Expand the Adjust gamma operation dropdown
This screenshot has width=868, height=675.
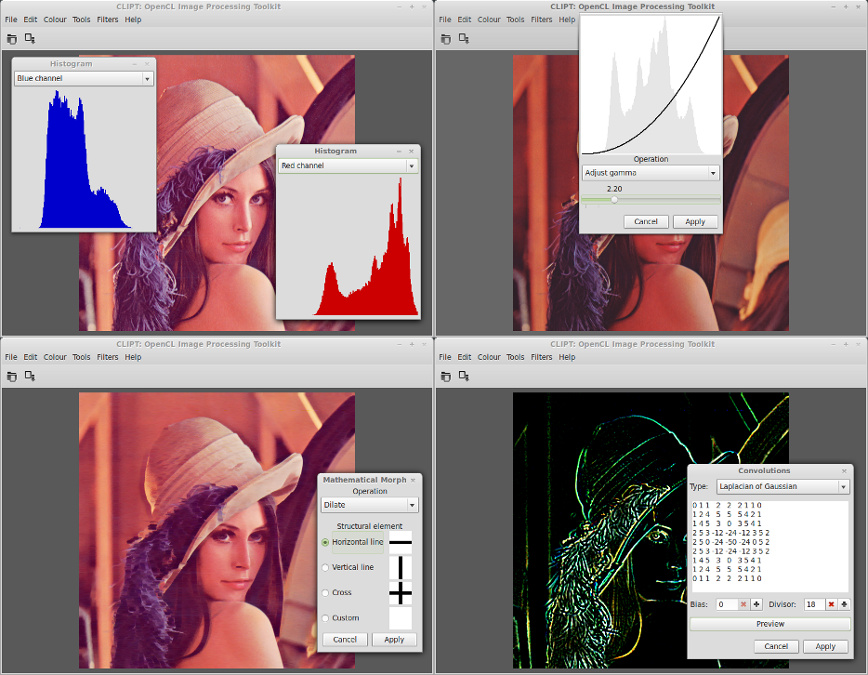click(x=650, y=173)
